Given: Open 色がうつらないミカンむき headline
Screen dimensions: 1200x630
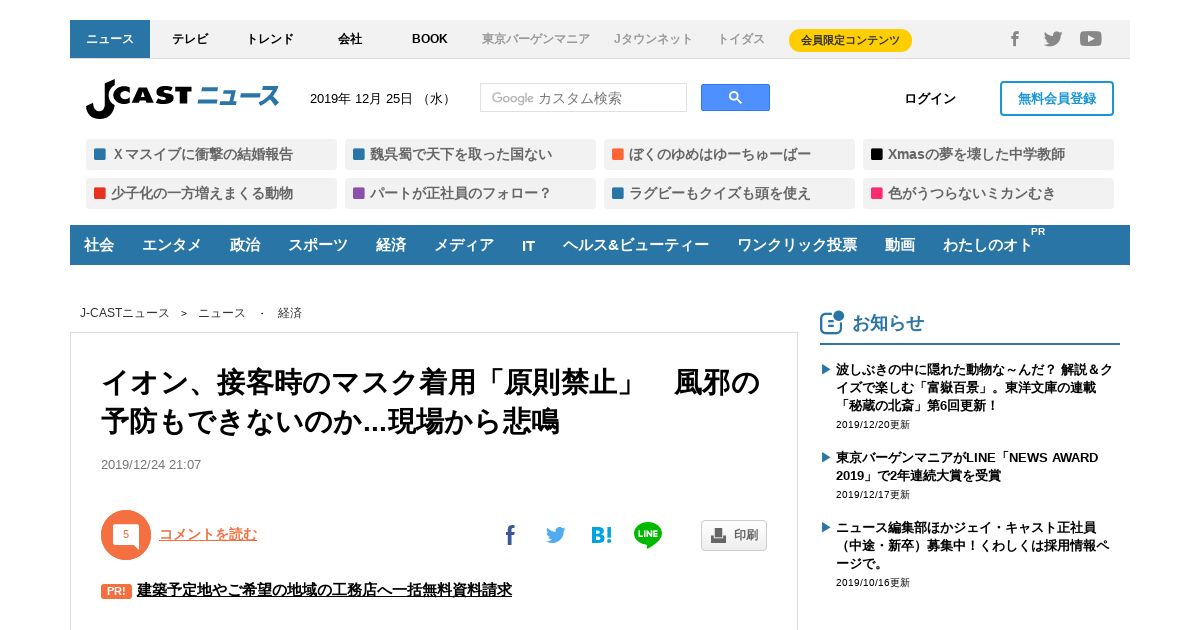Looking at the screenshot, I should coord(988,193).
